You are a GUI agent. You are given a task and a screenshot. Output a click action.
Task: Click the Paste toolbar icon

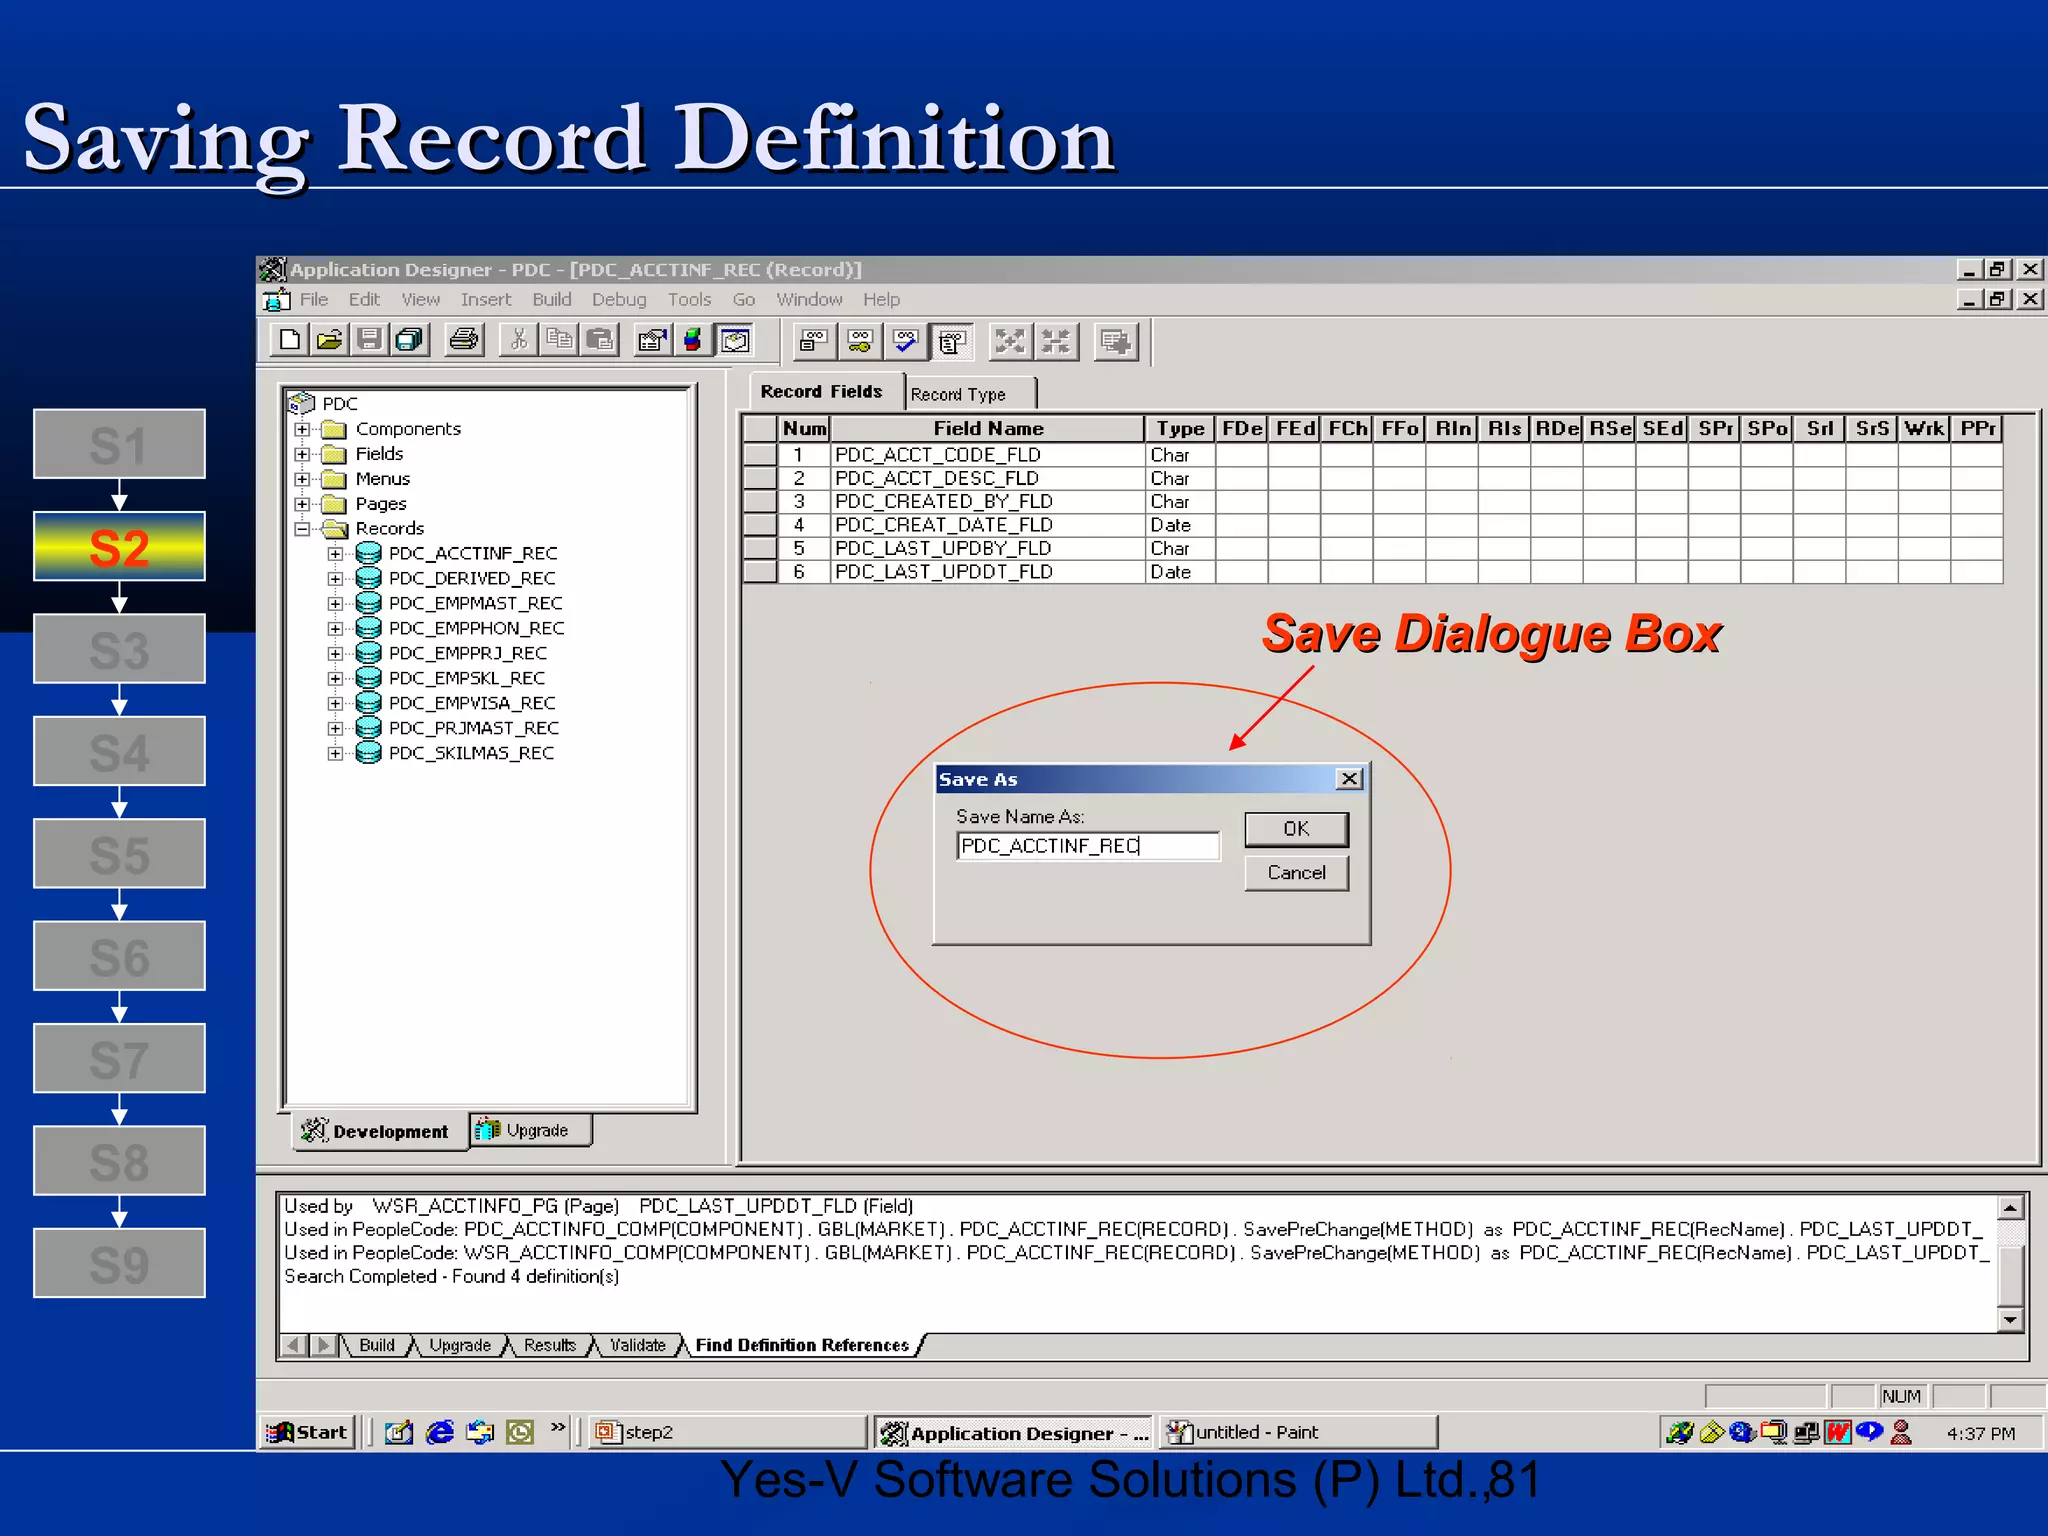[x=599, y=341]
